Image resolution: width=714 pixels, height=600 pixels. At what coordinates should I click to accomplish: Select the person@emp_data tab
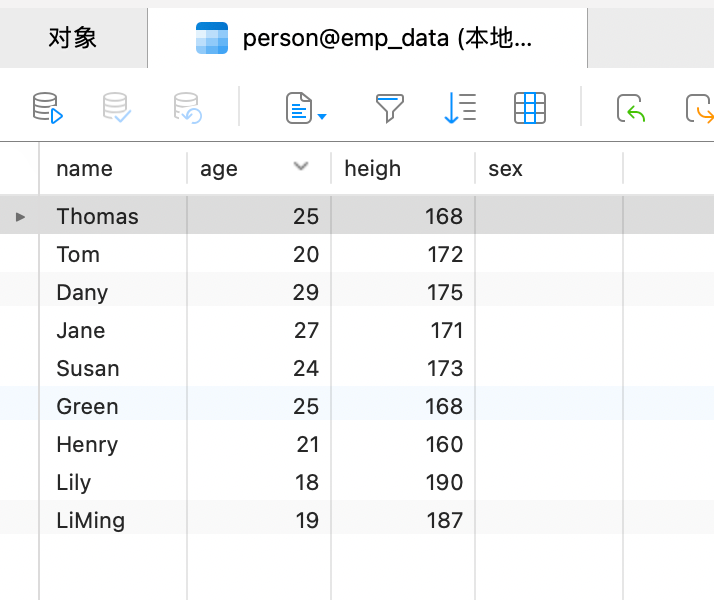point(367,38)
